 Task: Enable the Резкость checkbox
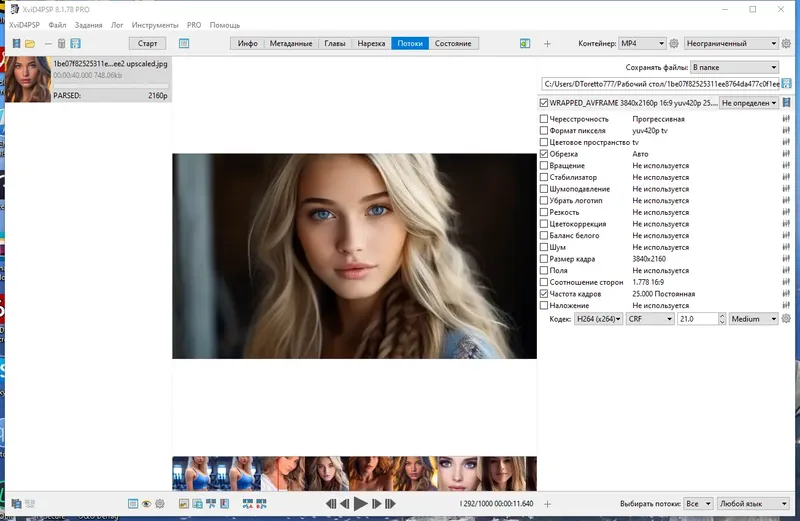(x=544, y=212)
